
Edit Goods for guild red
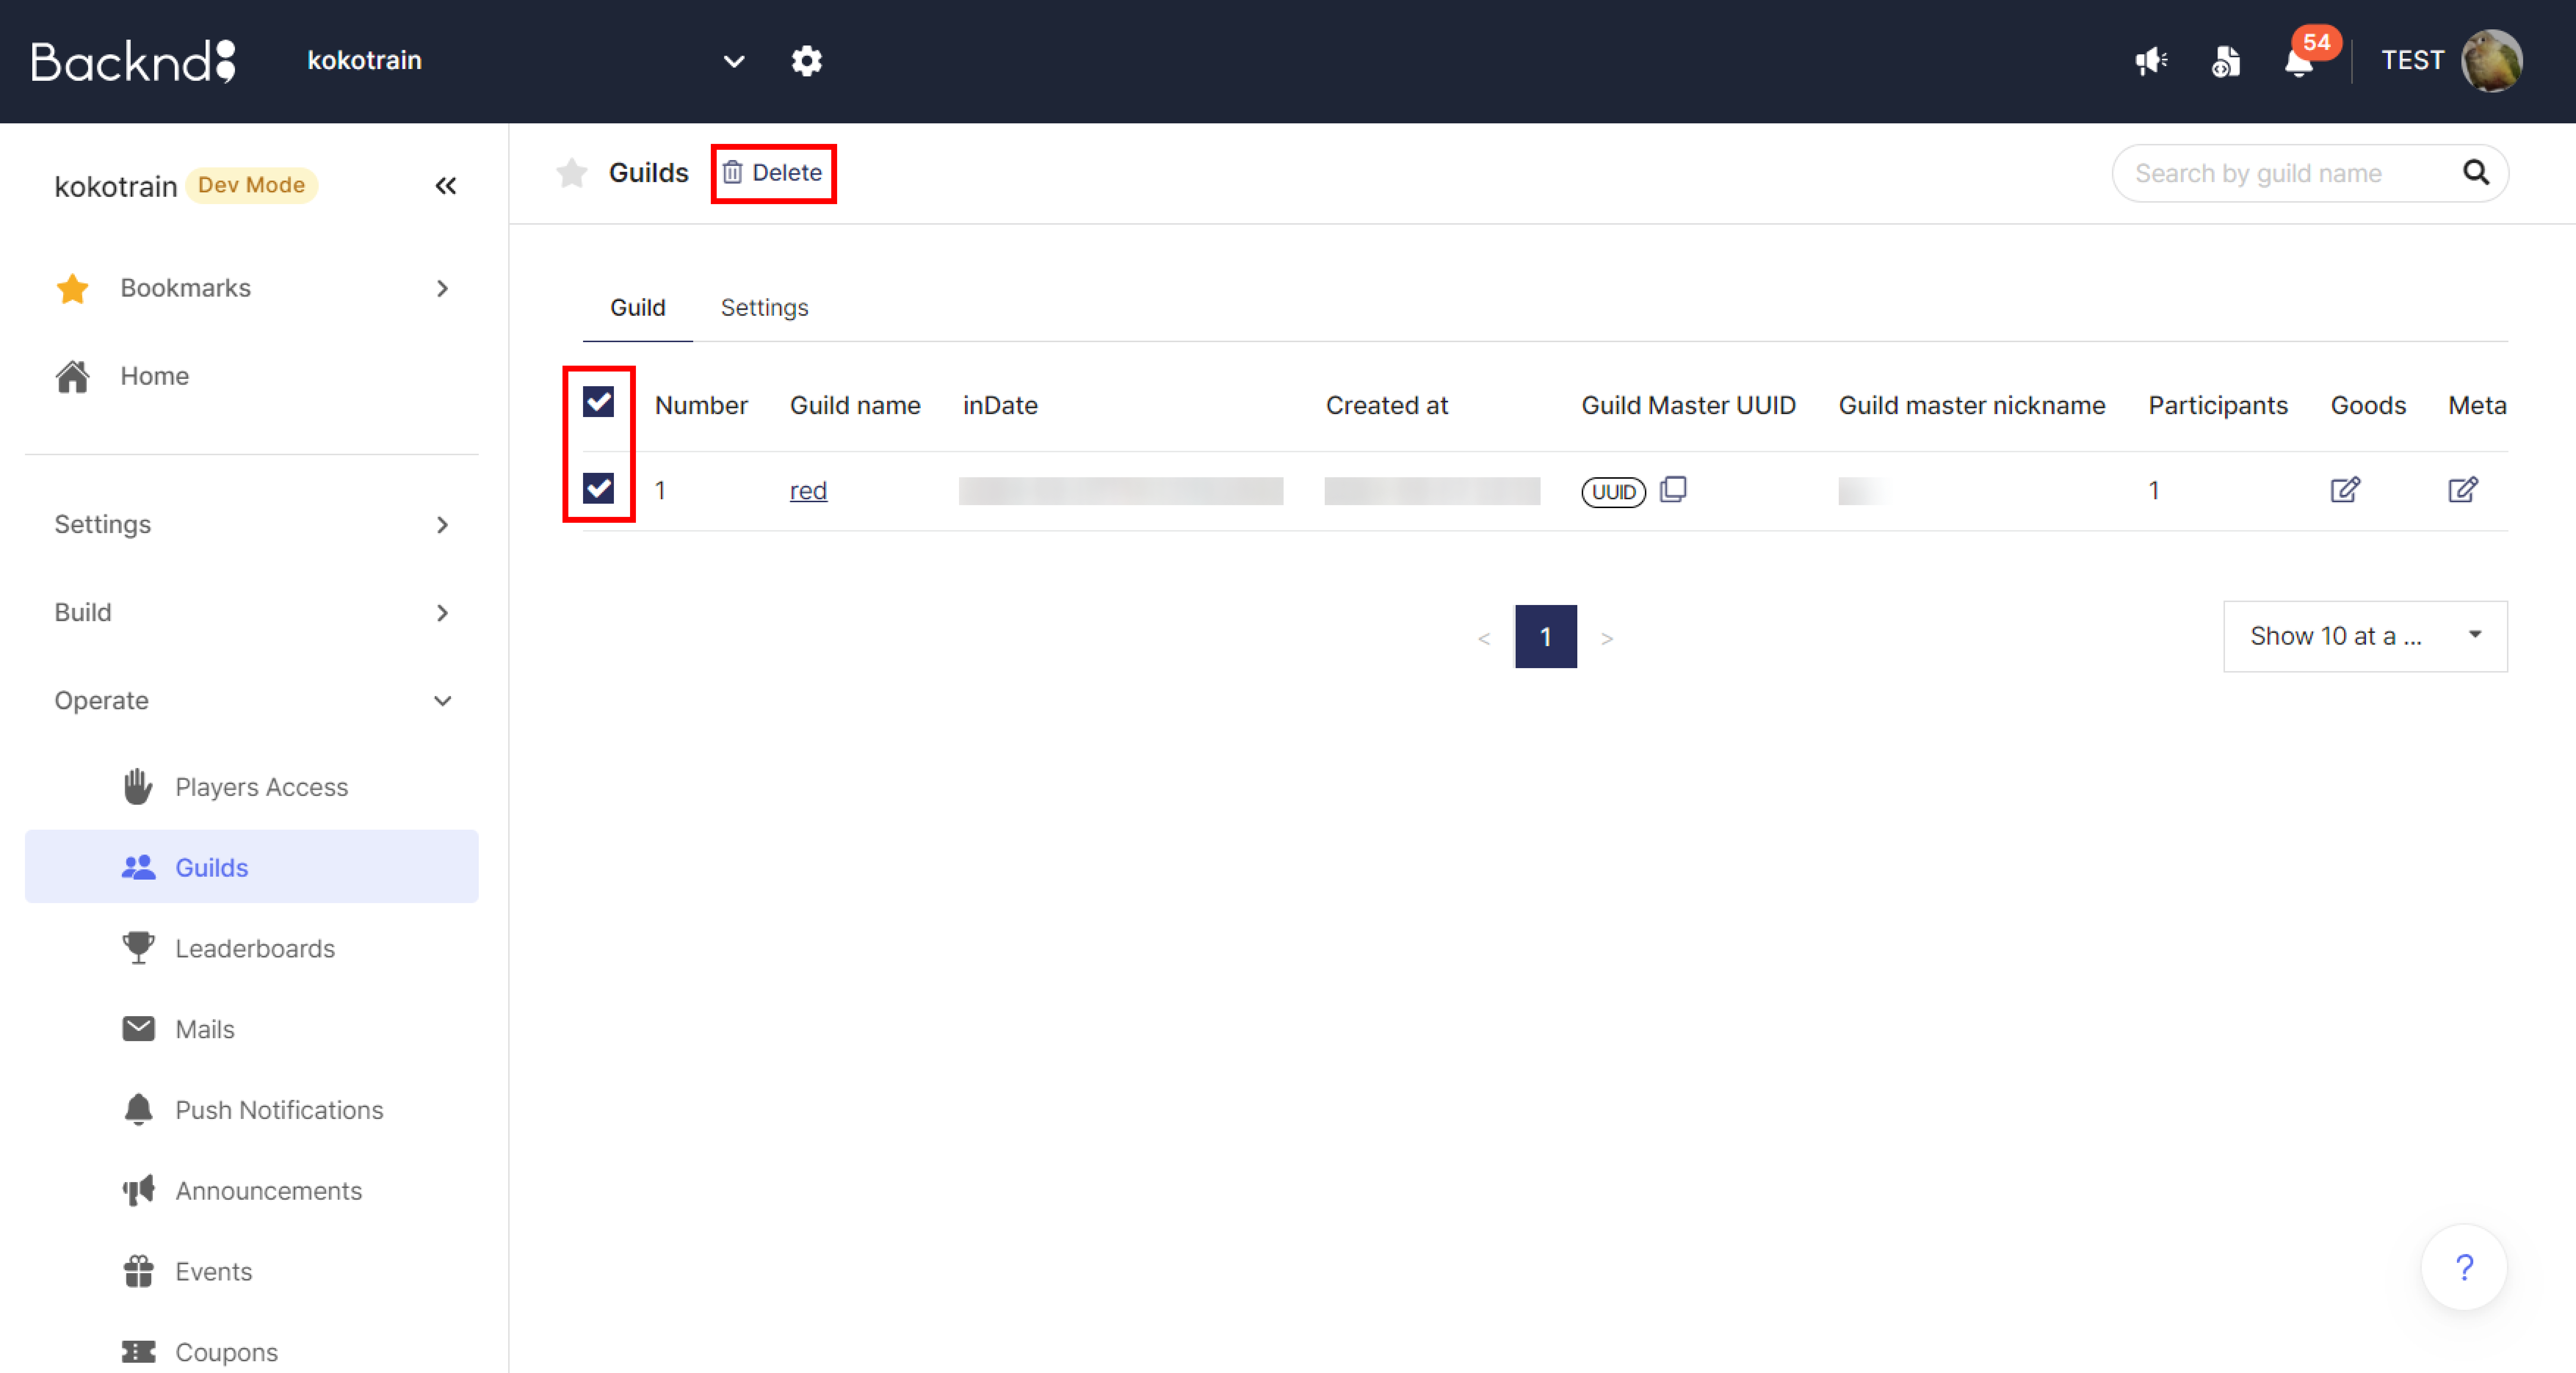pyautogui.click(x=2345, y=490)
